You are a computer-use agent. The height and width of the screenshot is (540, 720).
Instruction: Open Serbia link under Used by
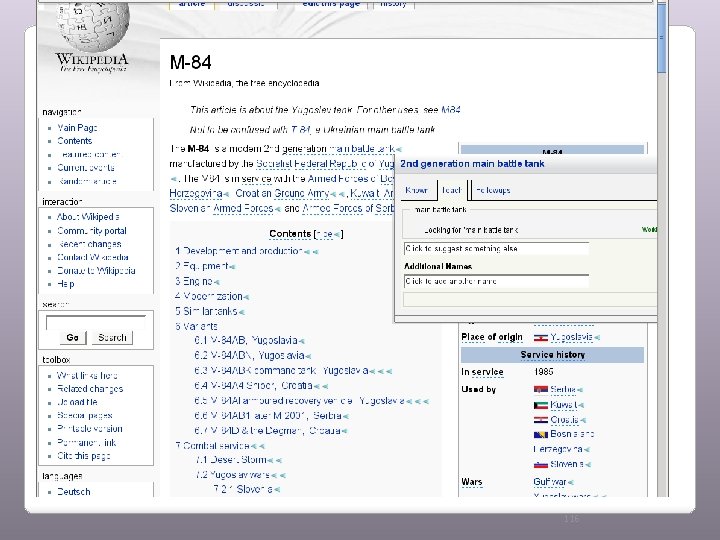(x=562, y=389)
